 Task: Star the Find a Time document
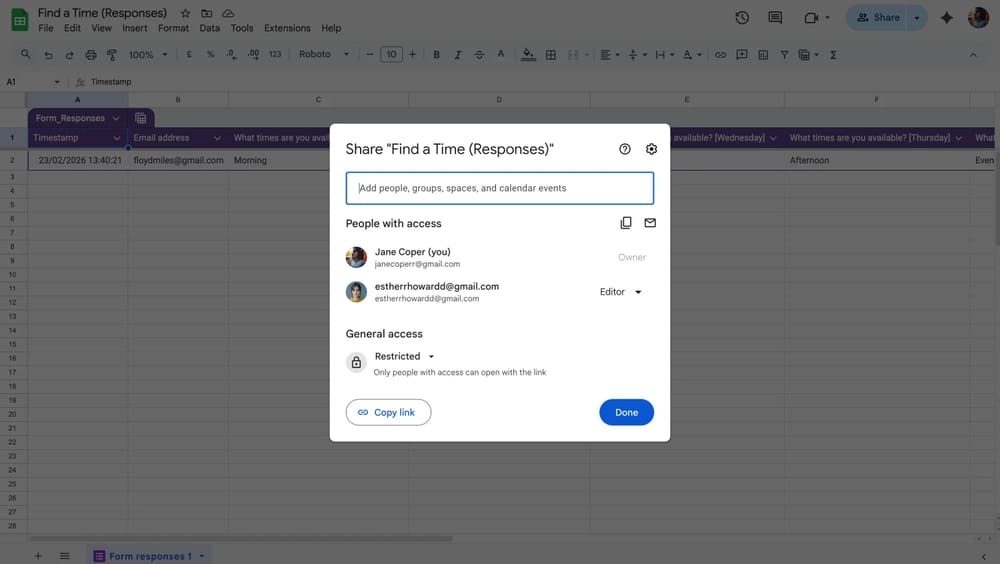click(x=185, y=13)
